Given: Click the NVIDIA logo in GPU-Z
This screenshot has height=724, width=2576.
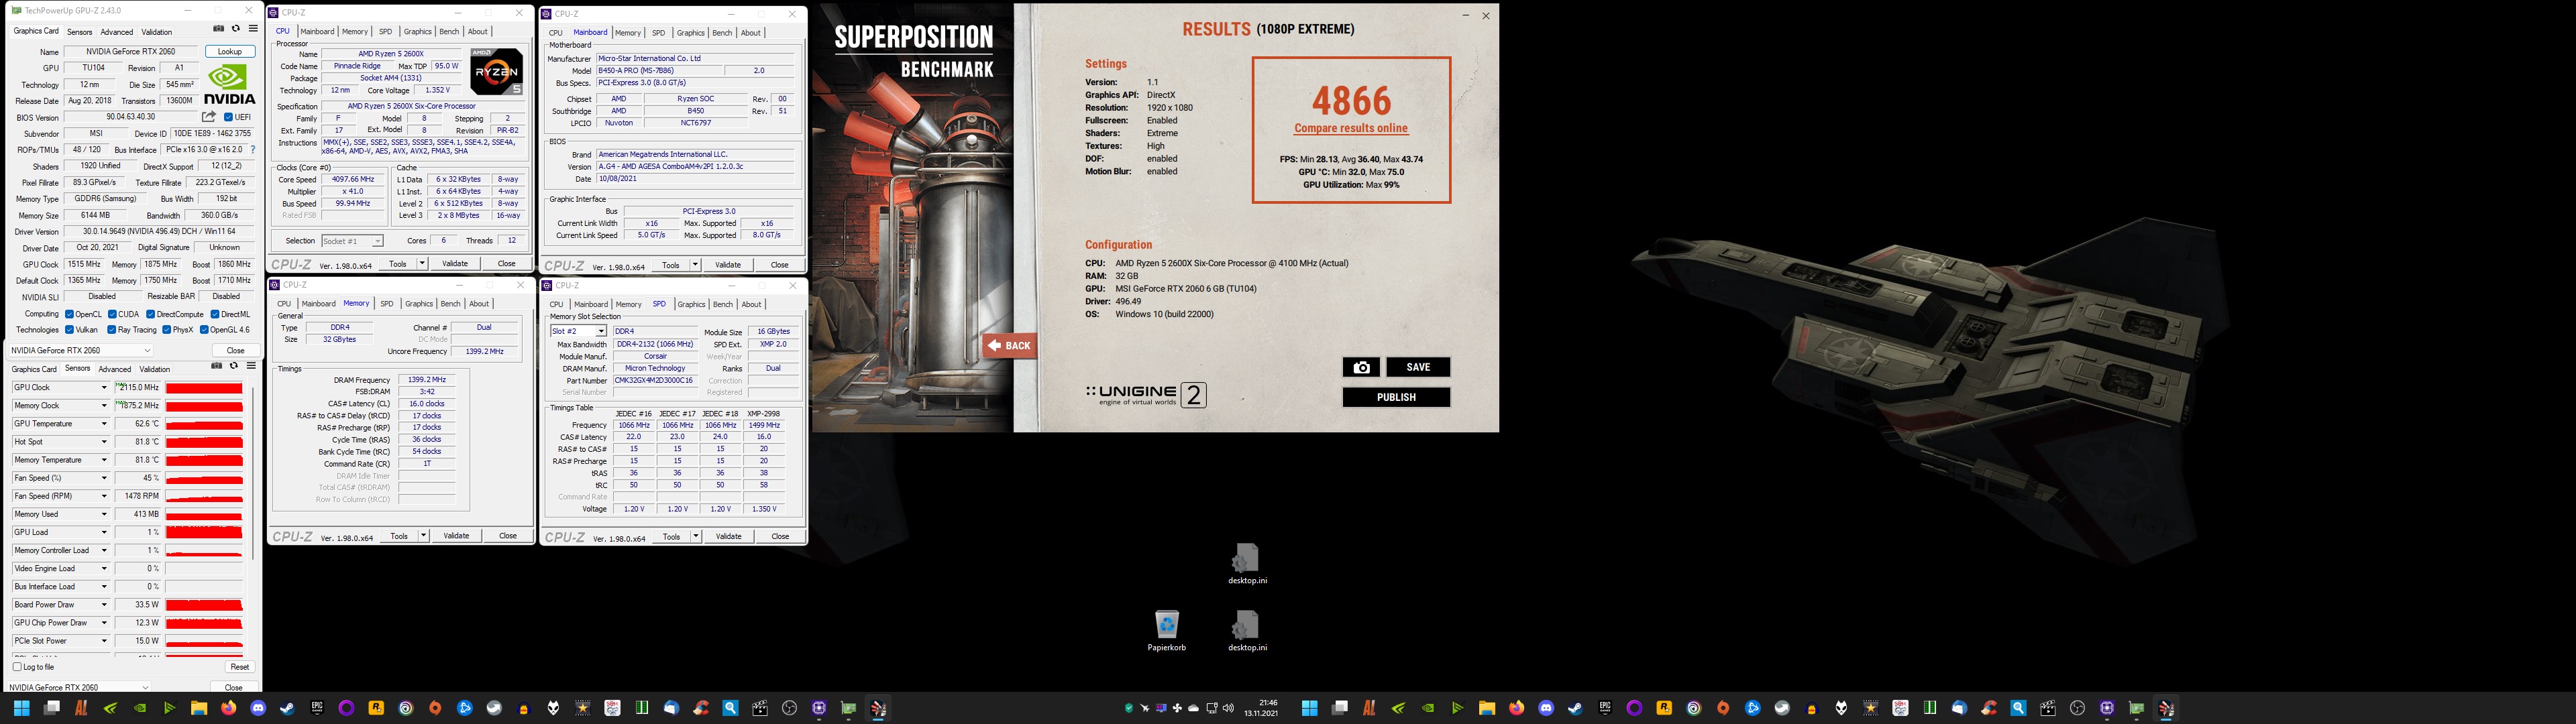Looking at the screenshot, I should click(x=230, y=84).
